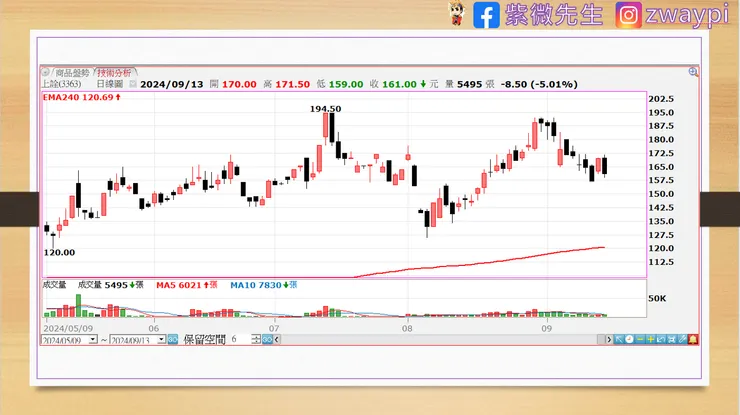Click the scrollbar left arrow
This screenshot has width=740, height=415.
tap(277, 339)
